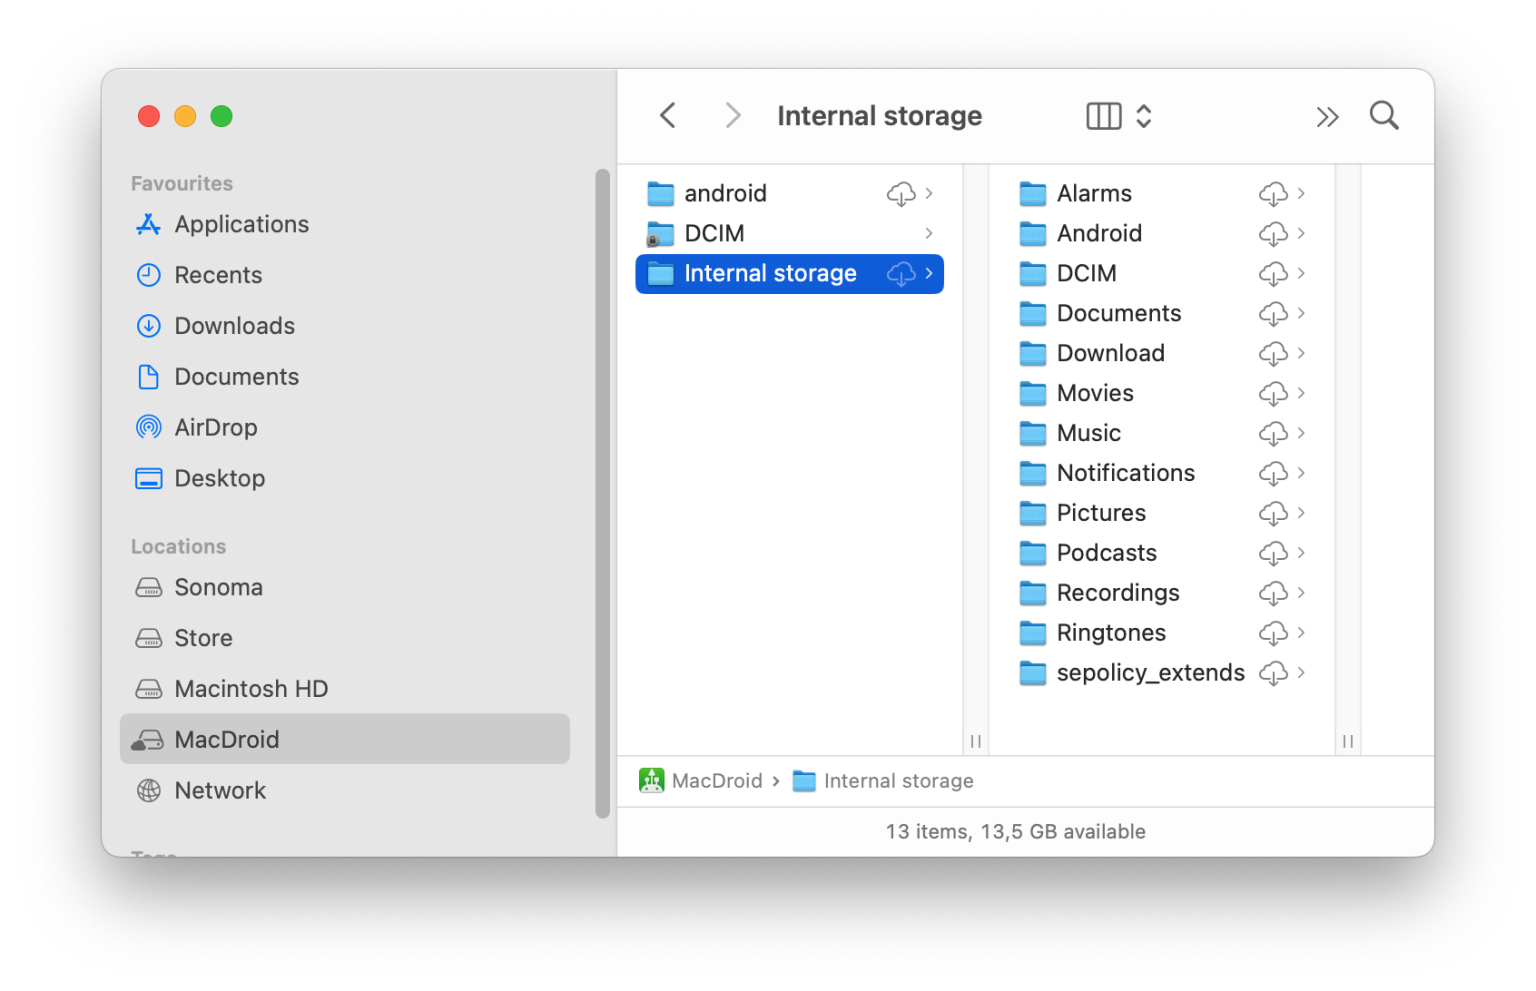Click the cloud download icon beside Alarms
This screenshot has height=991, width=1536.
1274,193
